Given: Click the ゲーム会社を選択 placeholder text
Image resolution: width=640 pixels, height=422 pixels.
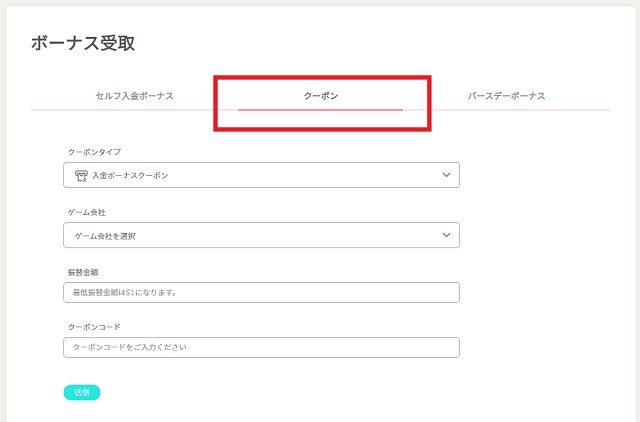Looking at the screenshot, I should coord(105,236).
